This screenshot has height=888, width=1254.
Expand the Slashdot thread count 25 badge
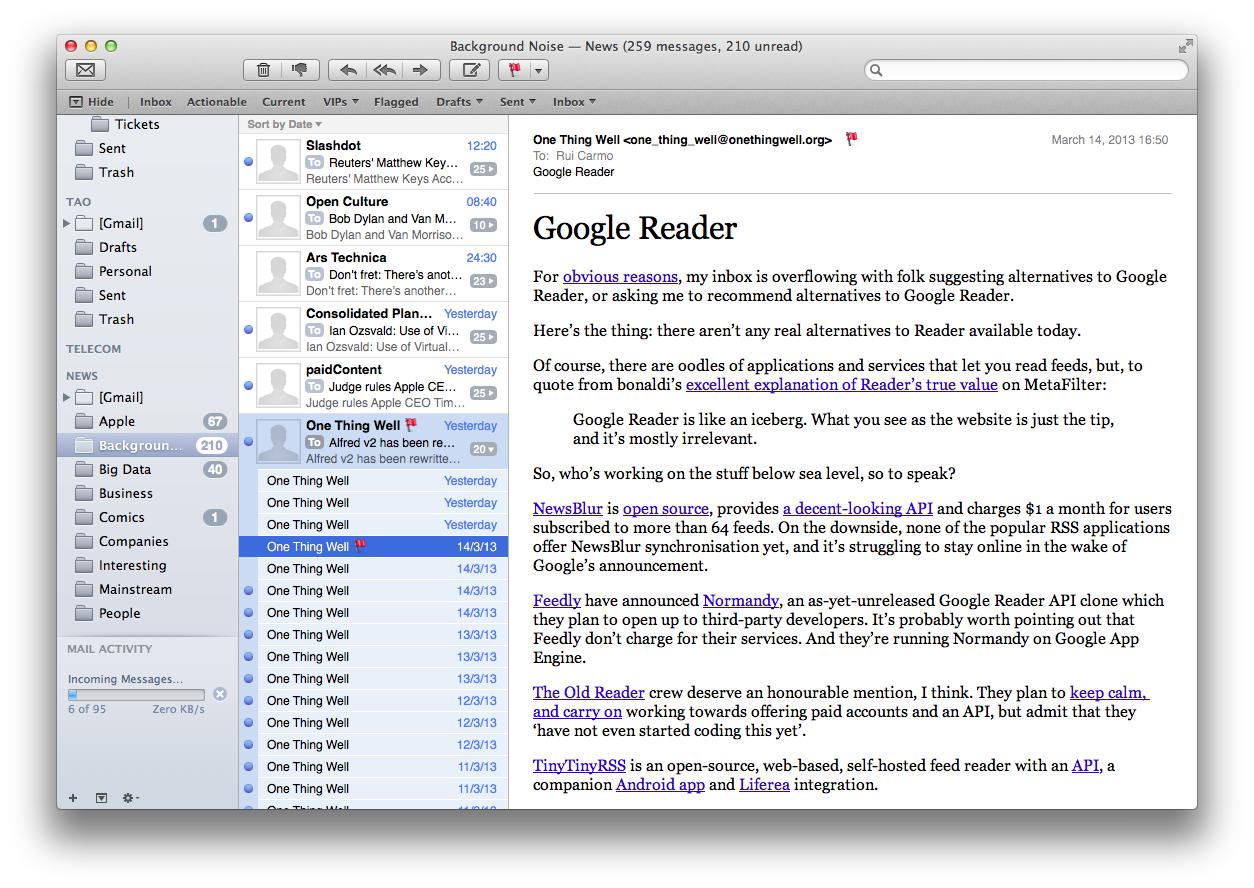(x=484, y=169)
